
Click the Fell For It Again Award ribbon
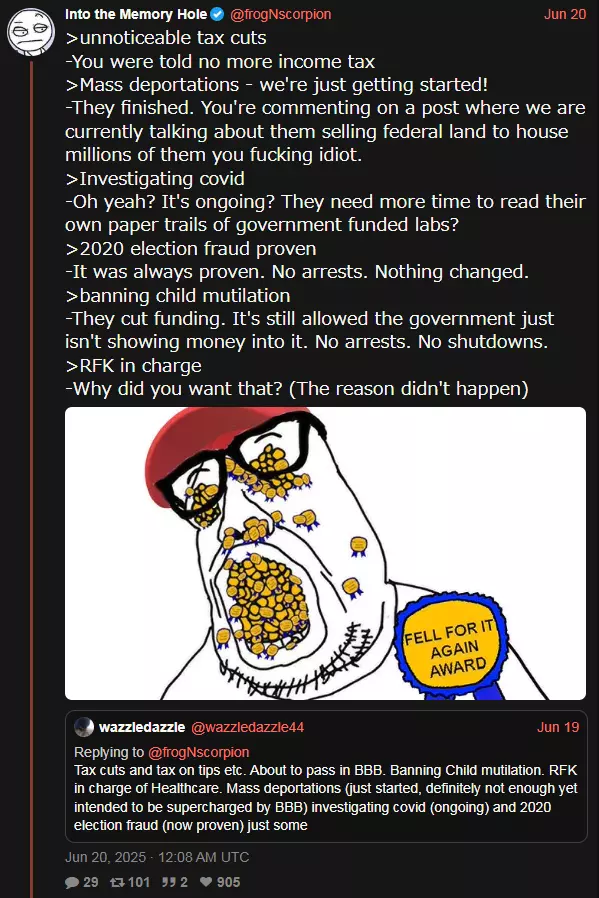[x=451, y=647]
